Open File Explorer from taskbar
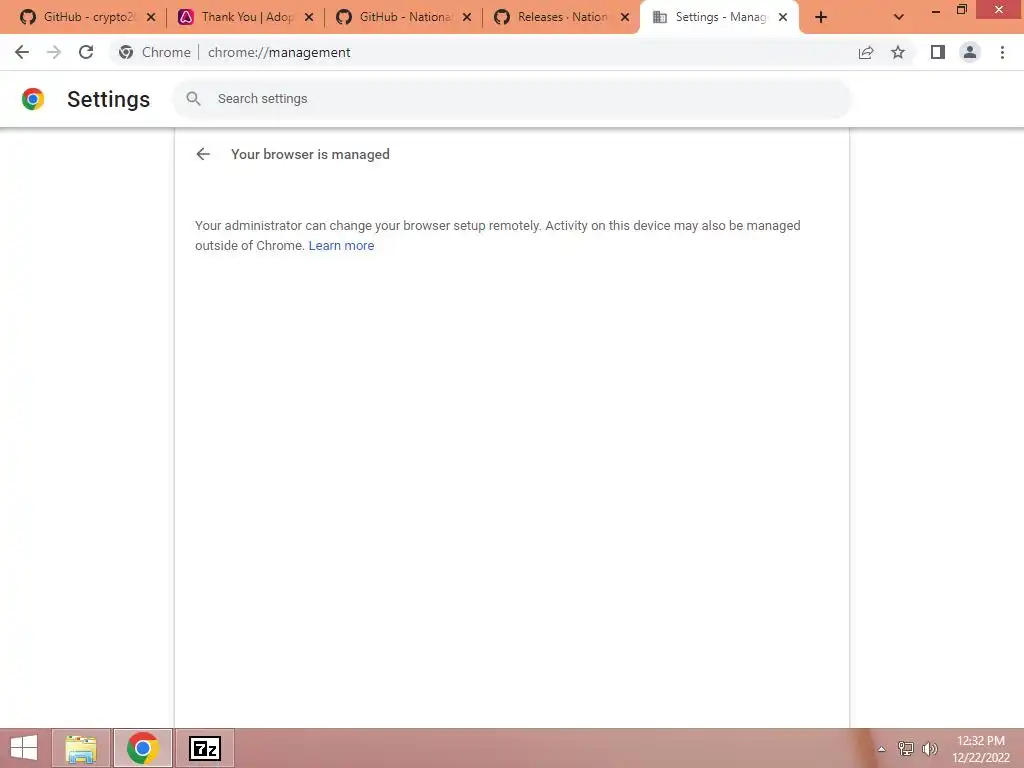Viewport: 1024px width, 768px height. point(81,748)
